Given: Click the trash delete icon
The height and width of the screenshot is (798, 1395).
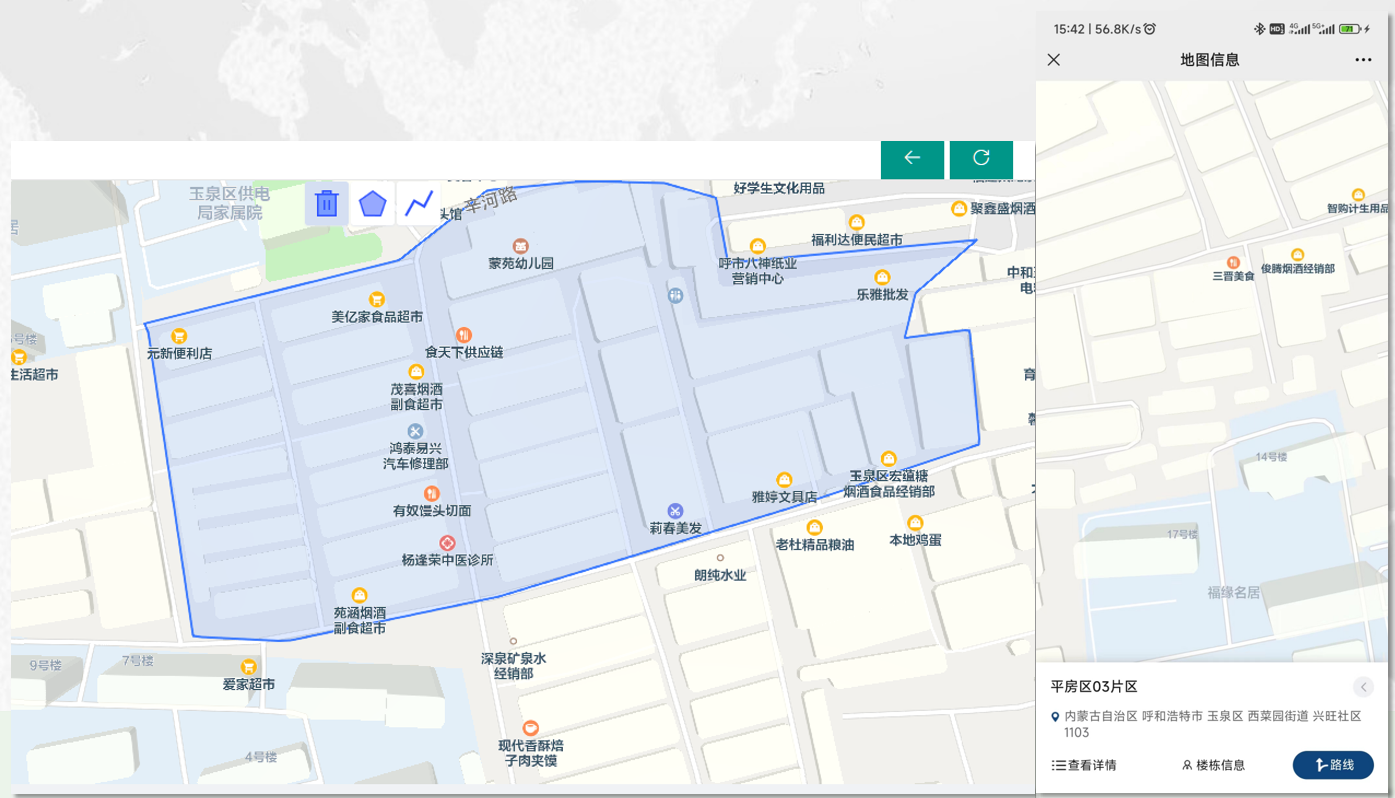Looking at the screenshot, I should [x=326, y=204].
